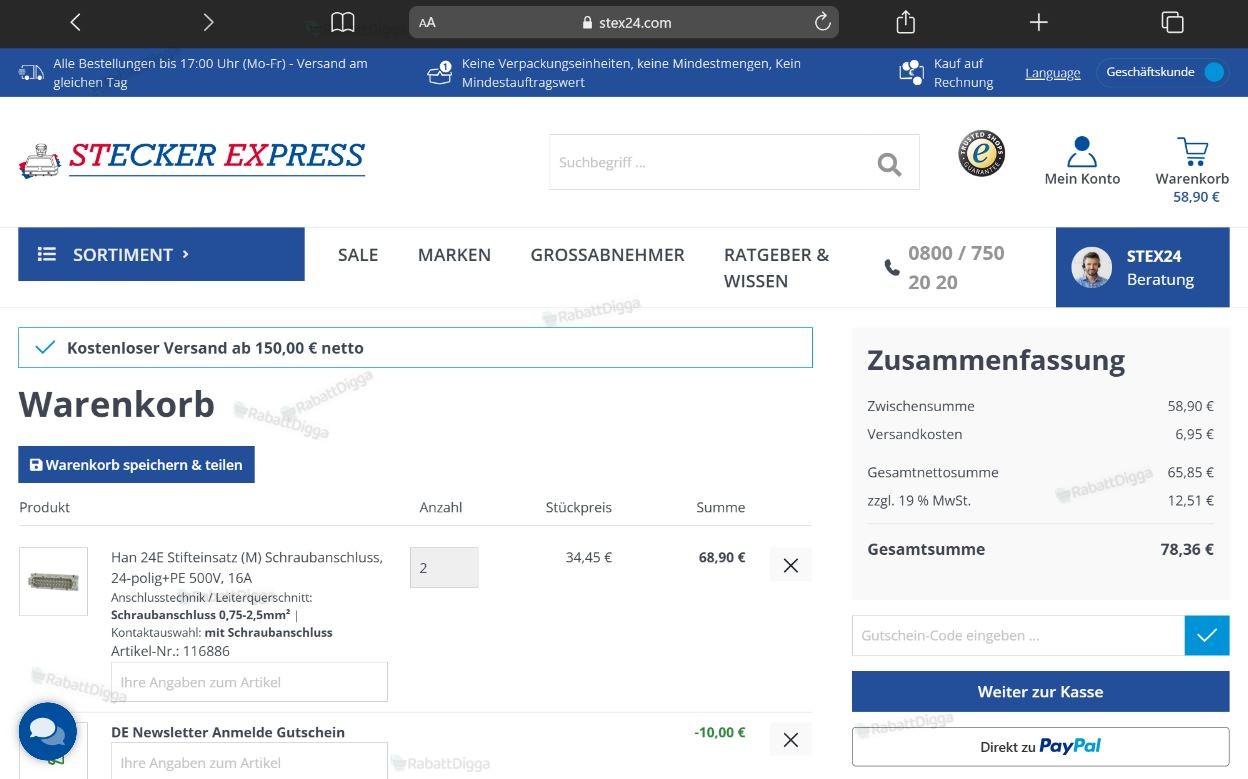Open the AA text size menu
Image resolution: width=1248 pixels, height=779 pixels.
click(427, 22)
